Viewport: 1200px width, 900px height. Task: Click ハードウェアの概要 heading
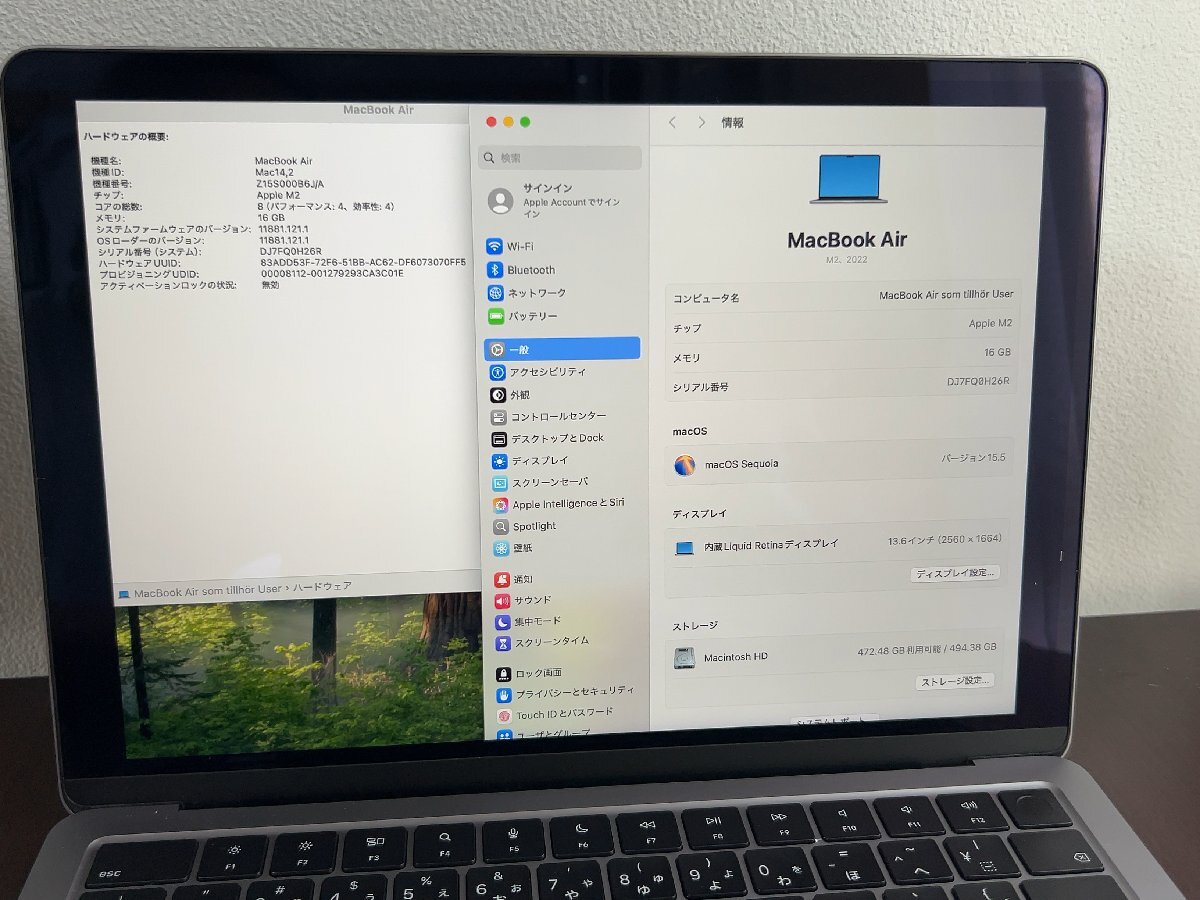click(x=125, y=136)
